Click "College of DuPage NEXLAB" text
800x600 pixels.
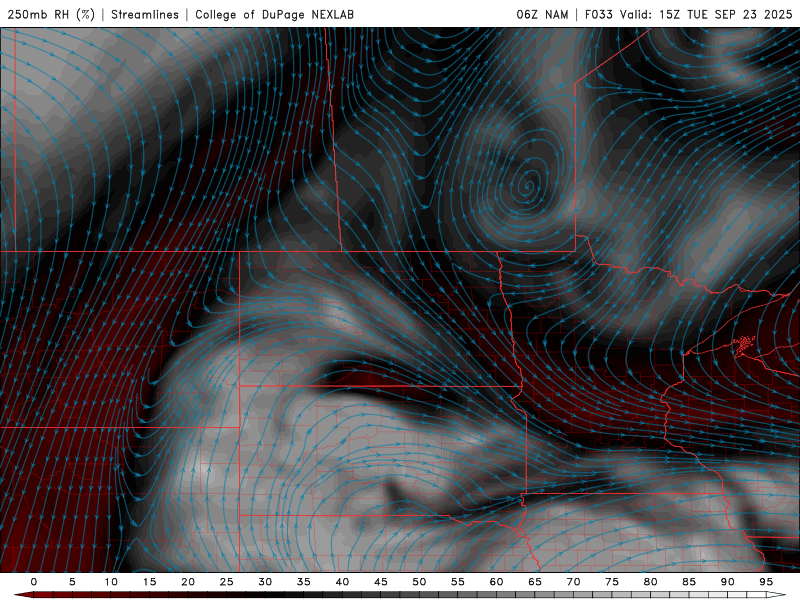pos(274,14)
